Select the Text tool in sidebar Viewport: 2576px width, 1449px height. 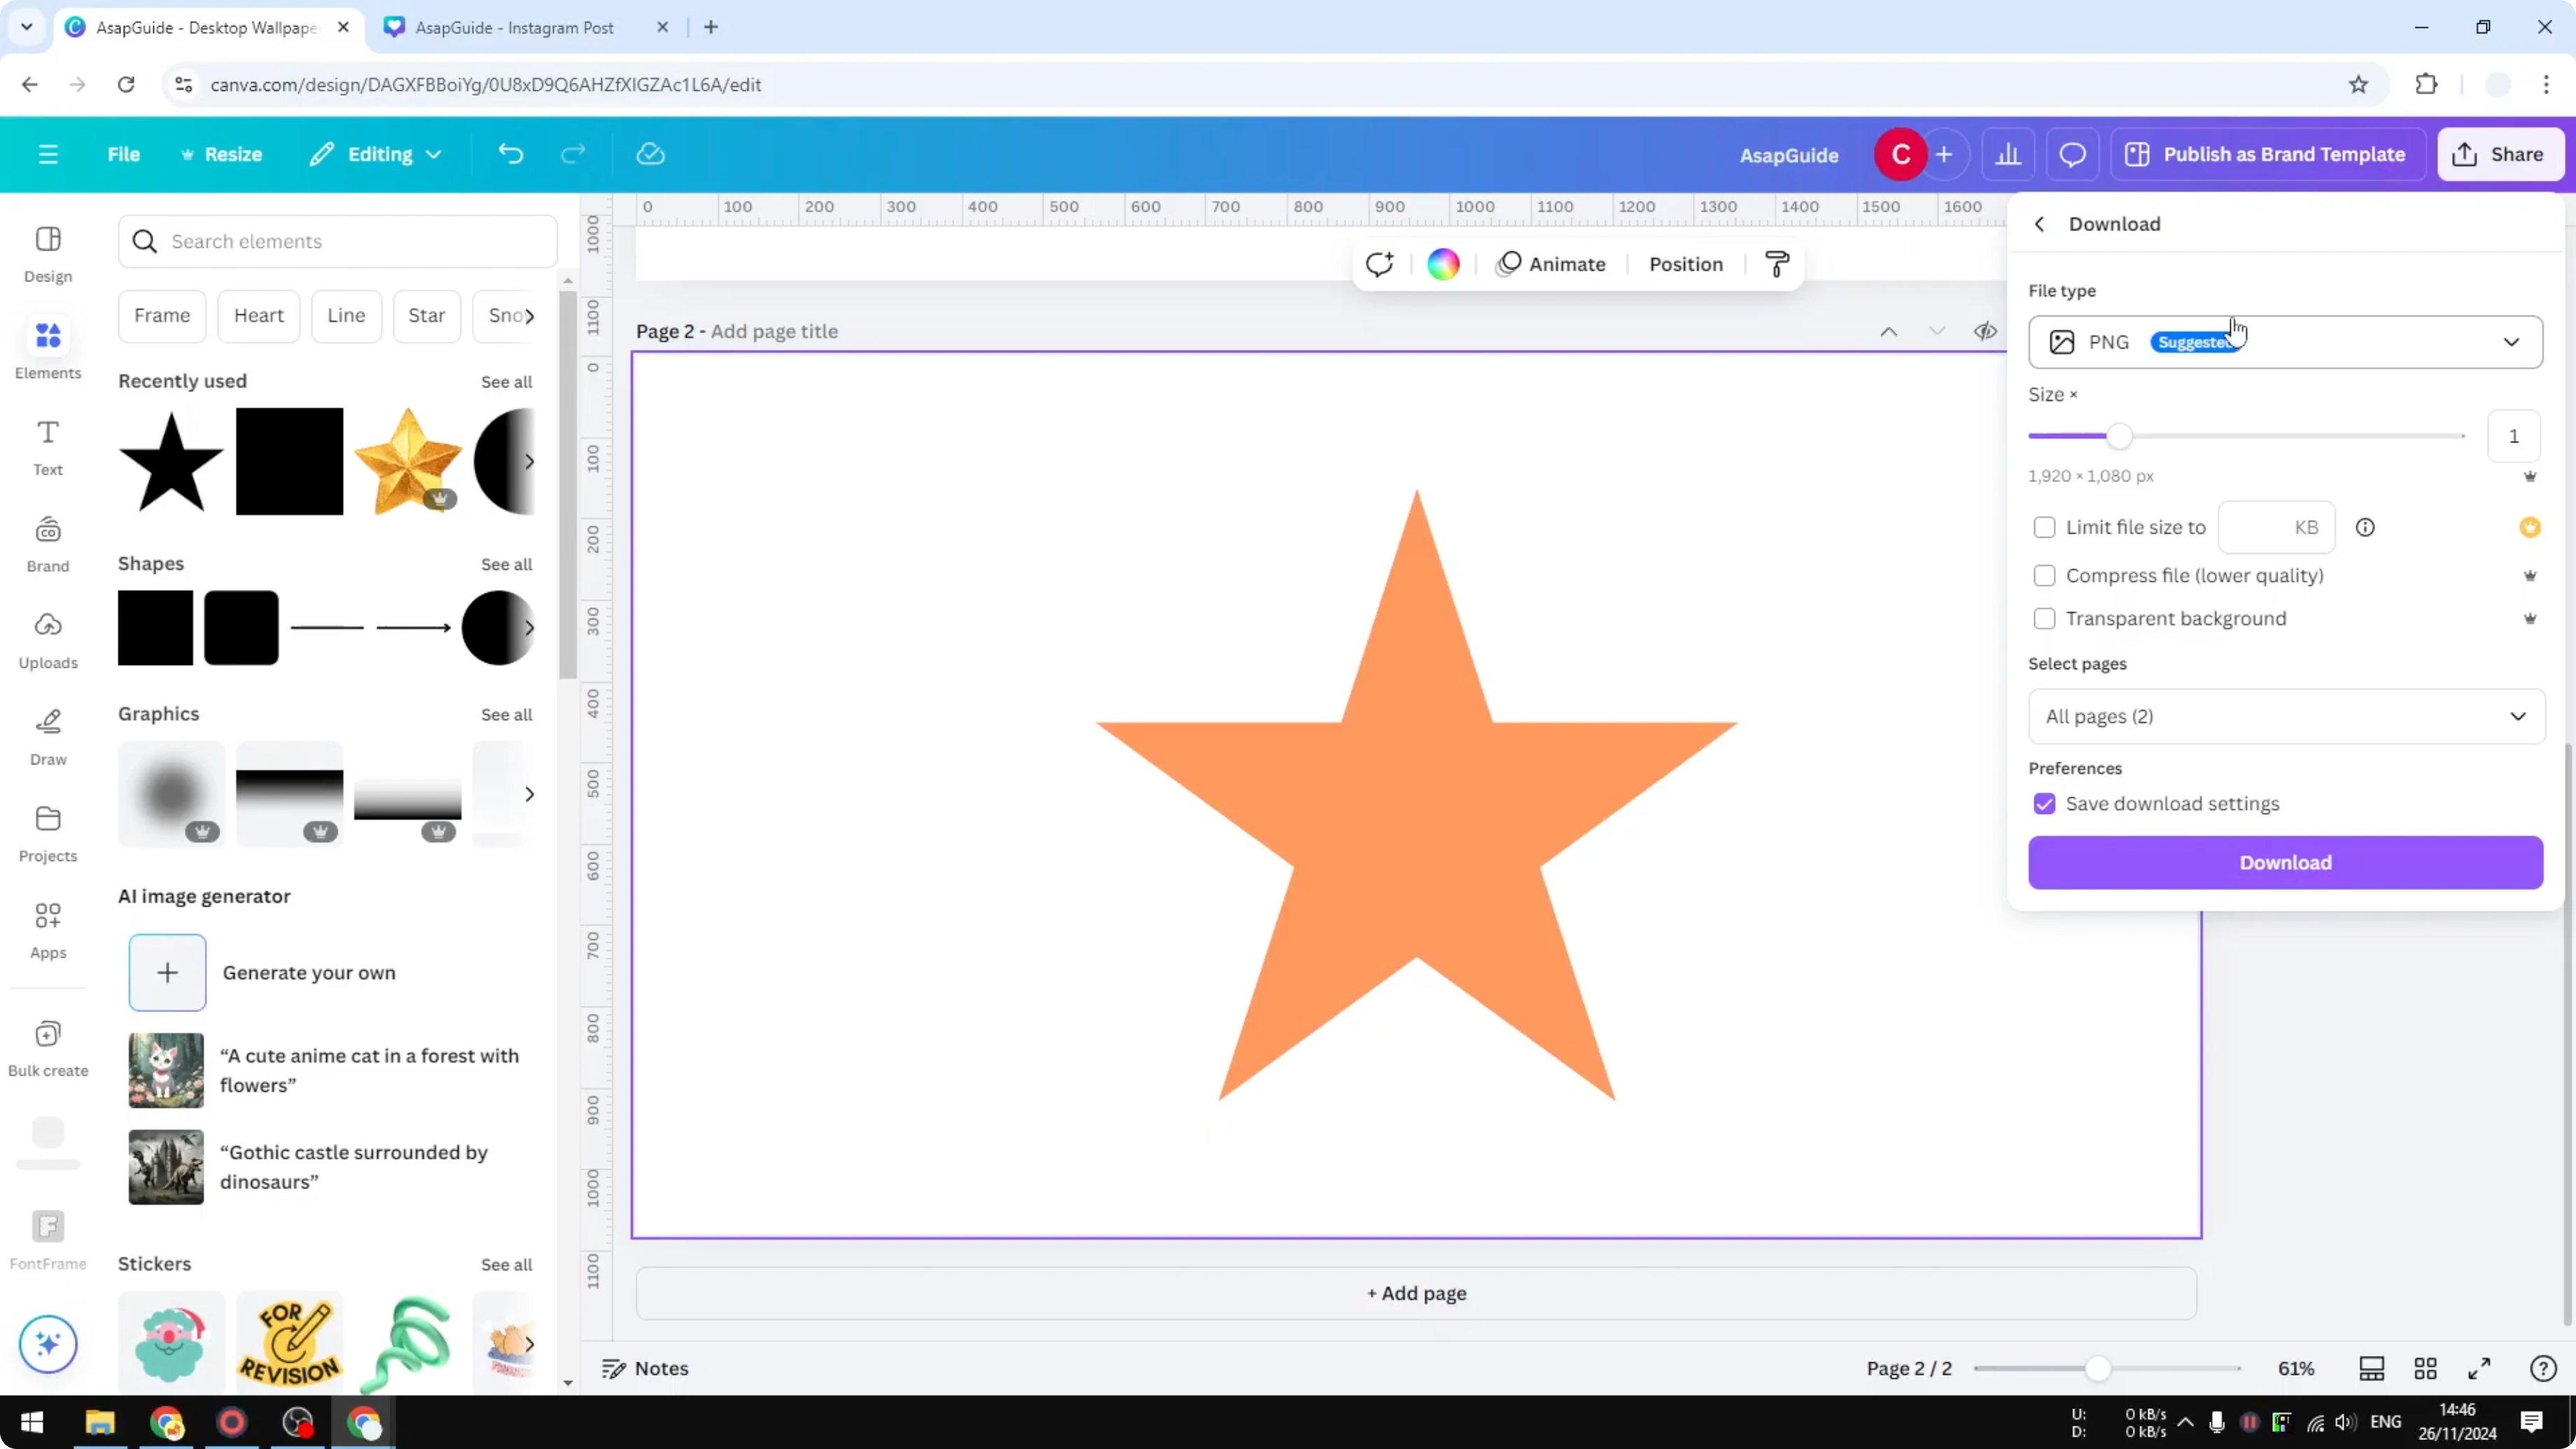(47, 446)
